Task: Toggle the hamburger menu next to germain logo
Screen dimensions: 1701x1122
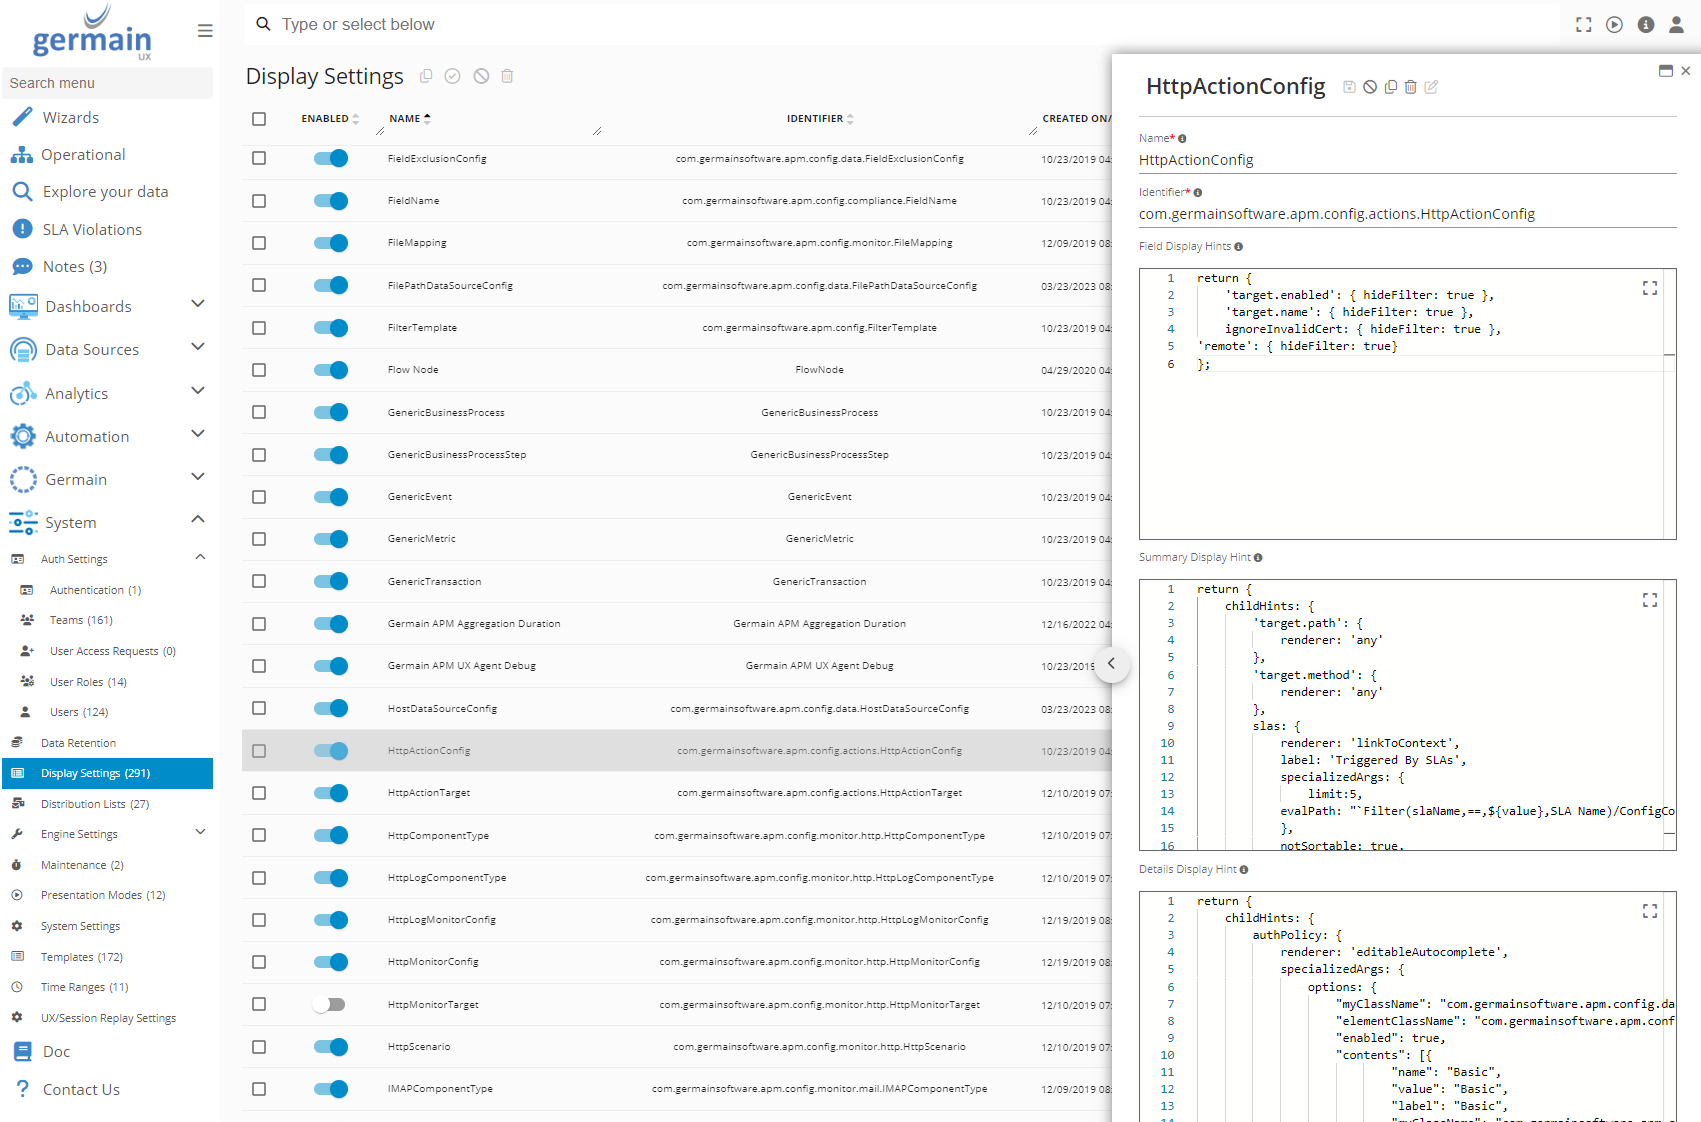Action: [205, 31]
